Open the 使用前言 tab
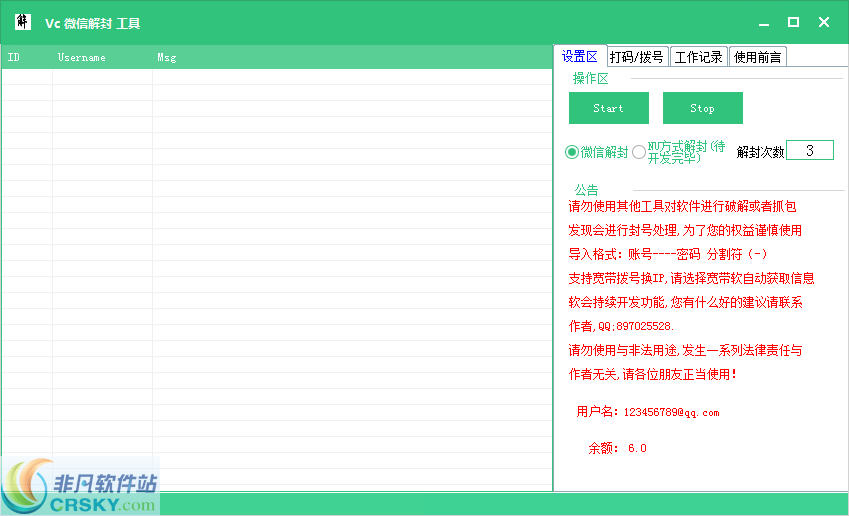849x516 pixels. pos(757,57)
